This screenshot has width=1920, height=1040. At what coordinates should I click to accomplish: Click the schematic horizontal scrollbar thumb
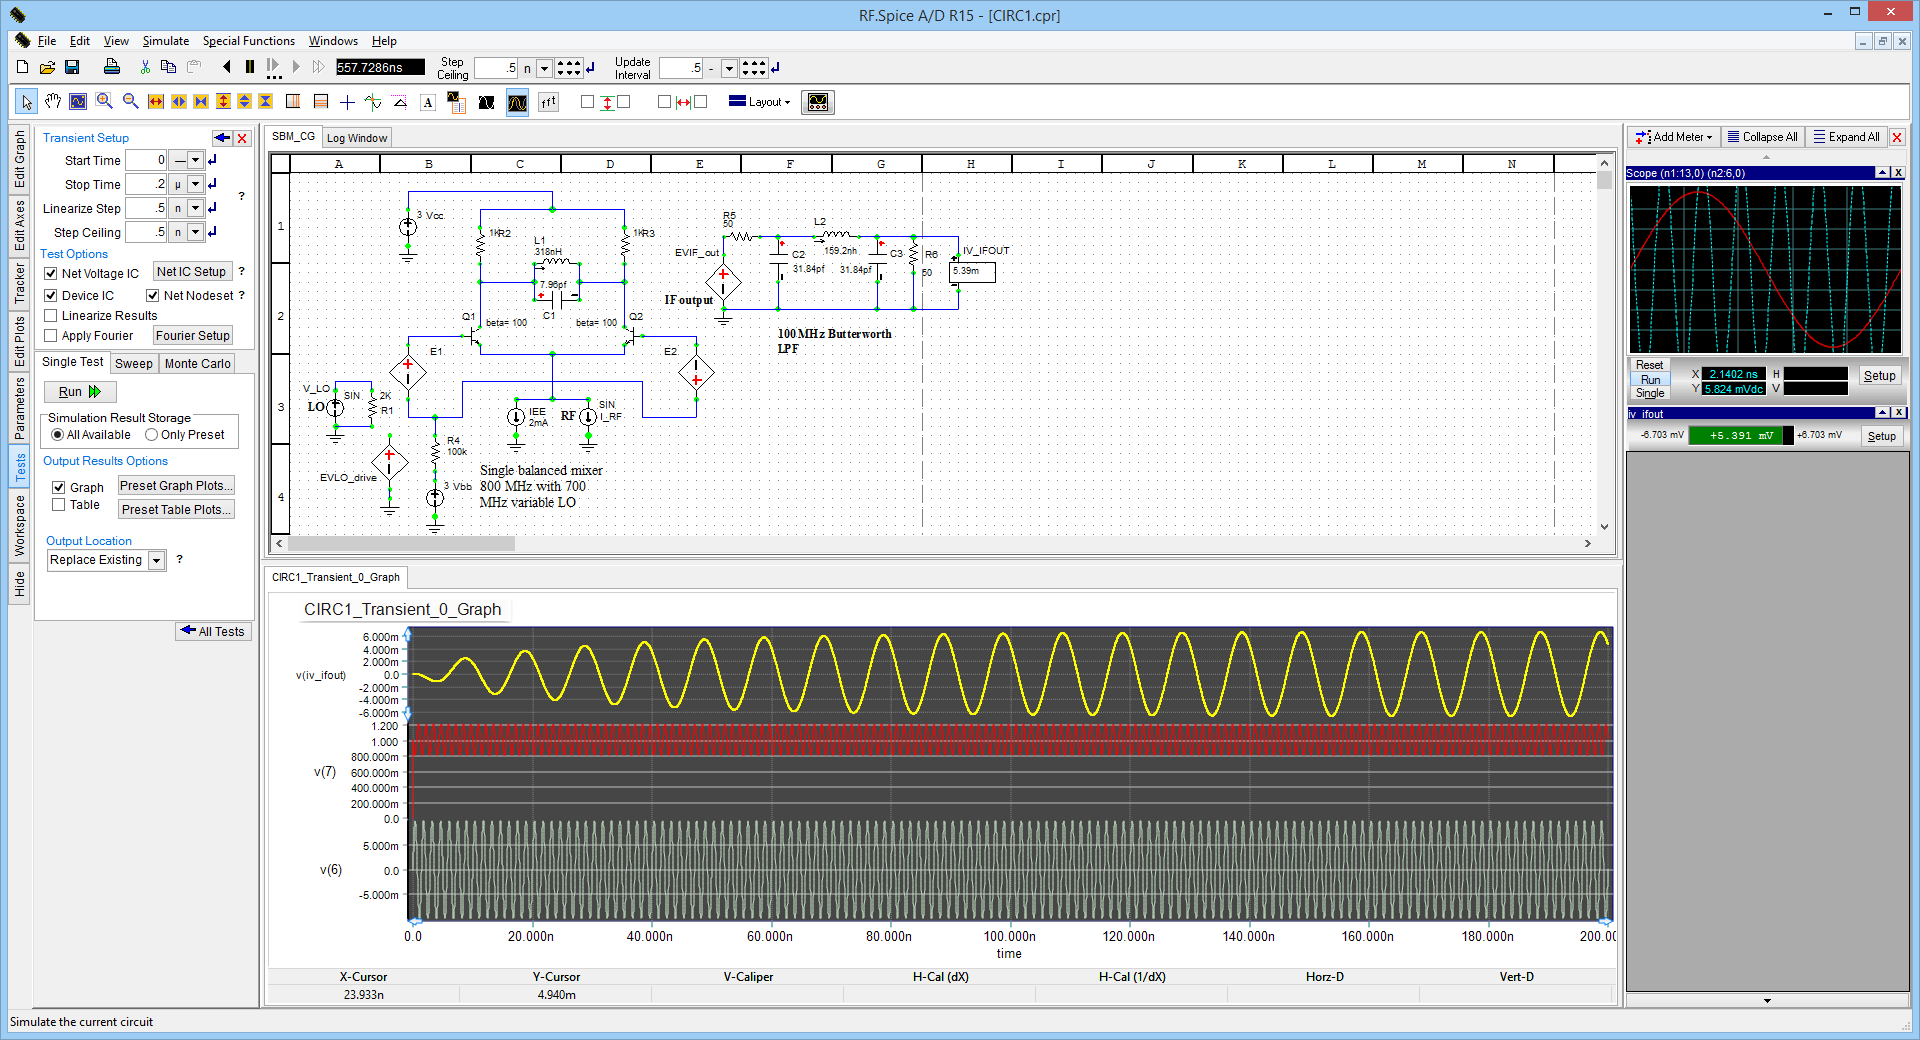tap(401, 544)
